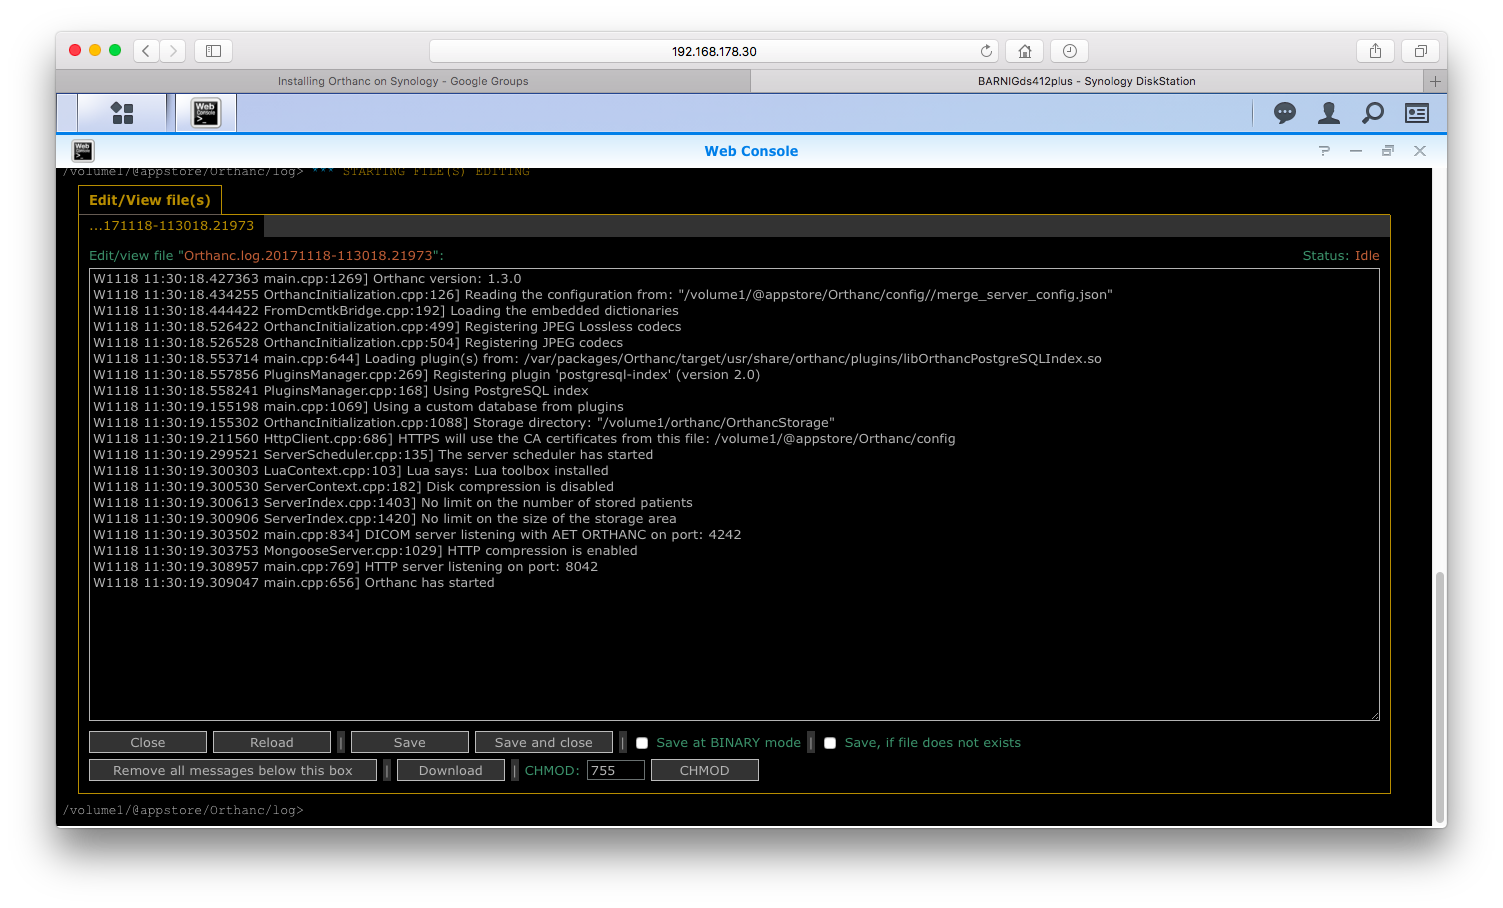Enable Save, if file does not exists
This screenshot has height=908, width=1503.
[x=830, y=743]
